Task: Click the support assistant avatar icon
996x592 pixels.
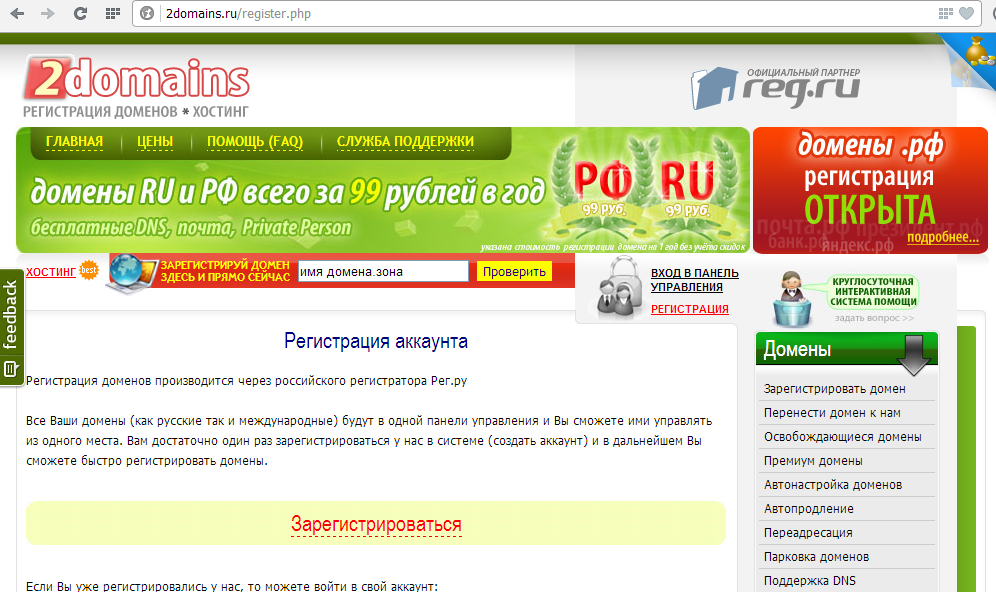Action: [792, 299]
